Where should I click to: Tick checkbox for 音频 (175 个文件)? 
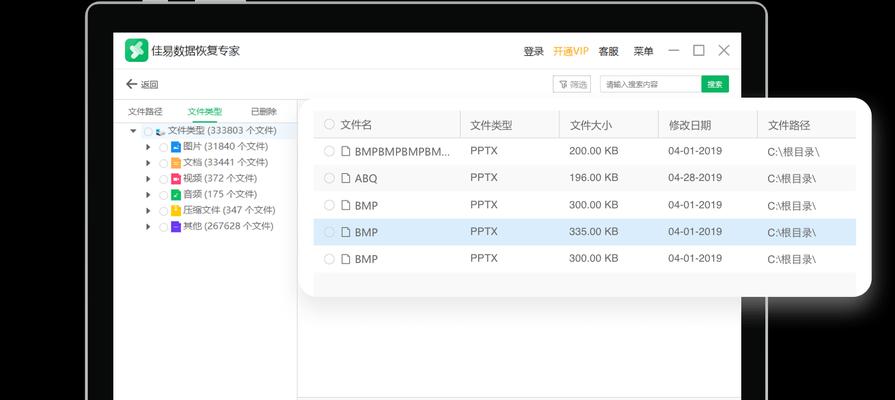163,195
